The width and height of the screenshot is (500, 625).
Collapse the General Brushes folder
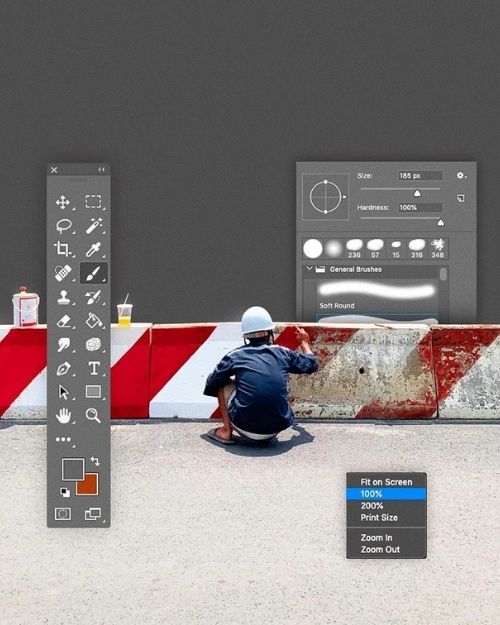[309, 269]
